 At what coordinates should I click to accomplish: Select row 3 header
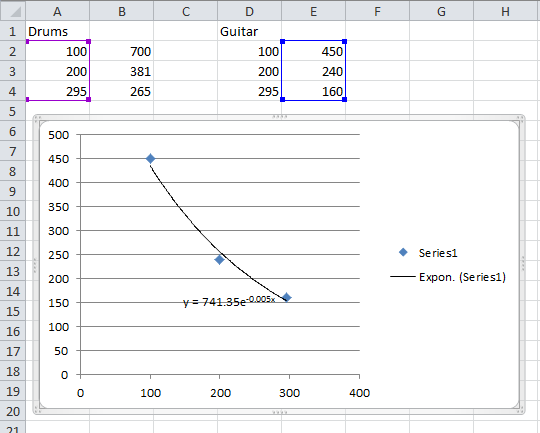(13, 71)
